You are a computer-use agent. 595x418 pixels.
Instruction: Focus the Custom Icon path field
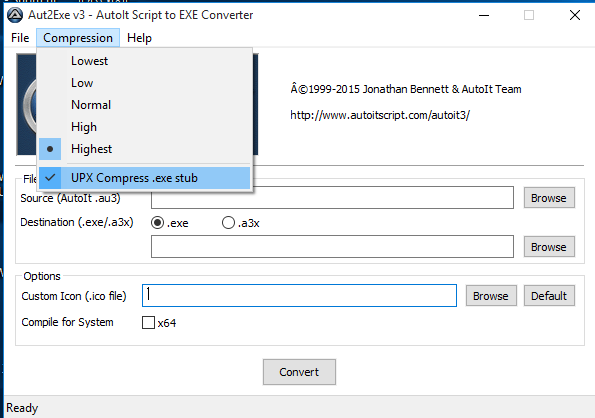pyautogui.click(x=299, y=295)
